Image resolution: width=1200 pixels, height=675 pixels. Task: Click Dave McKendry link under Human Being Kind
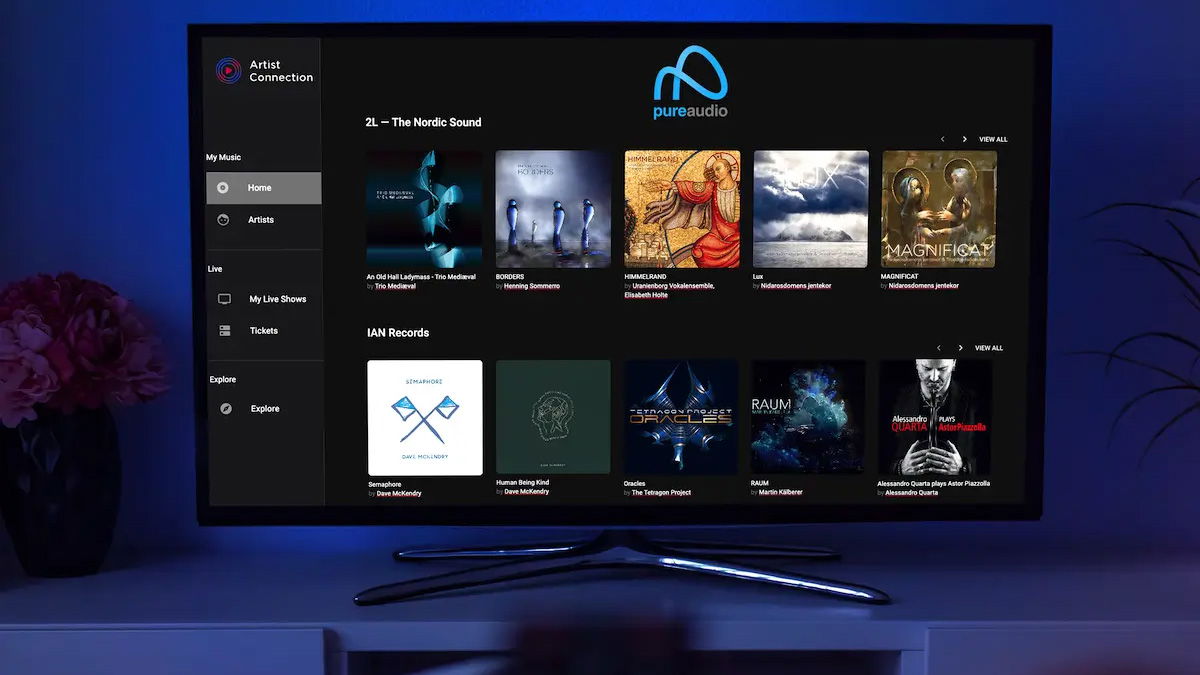[527, 492]
